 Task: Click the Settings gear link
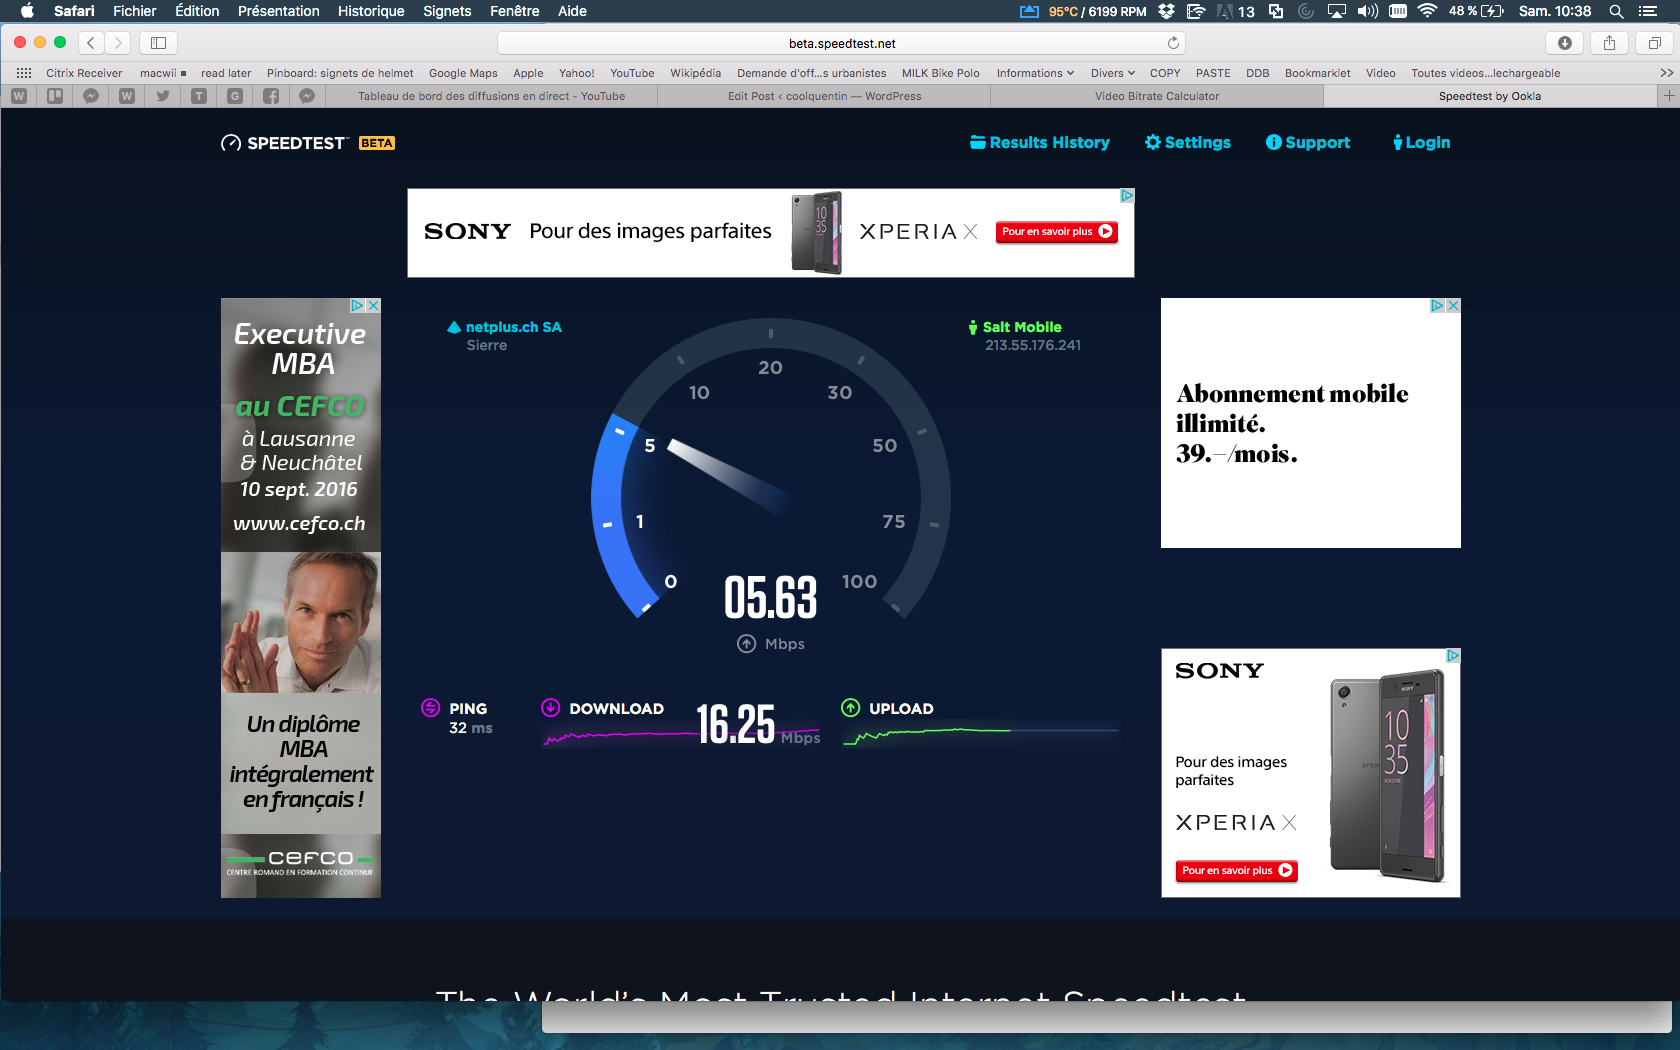[x=1188, y=143]
